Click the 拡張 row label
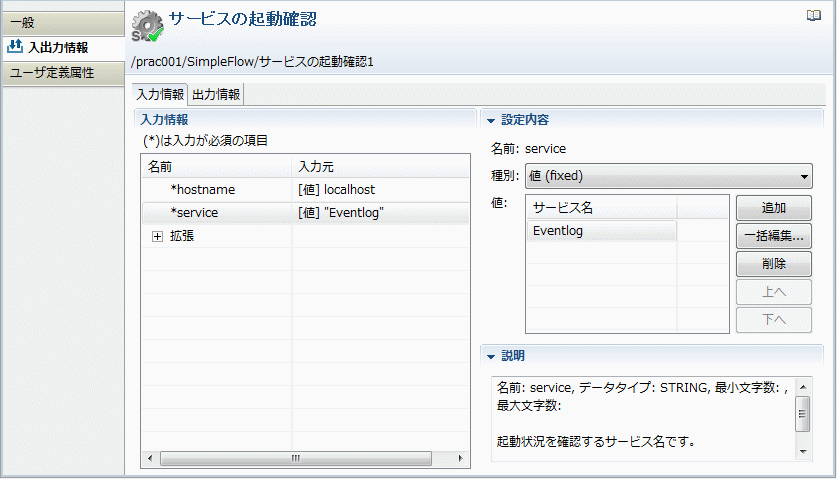Screen dimensions: 837x479 pos(181,236)
